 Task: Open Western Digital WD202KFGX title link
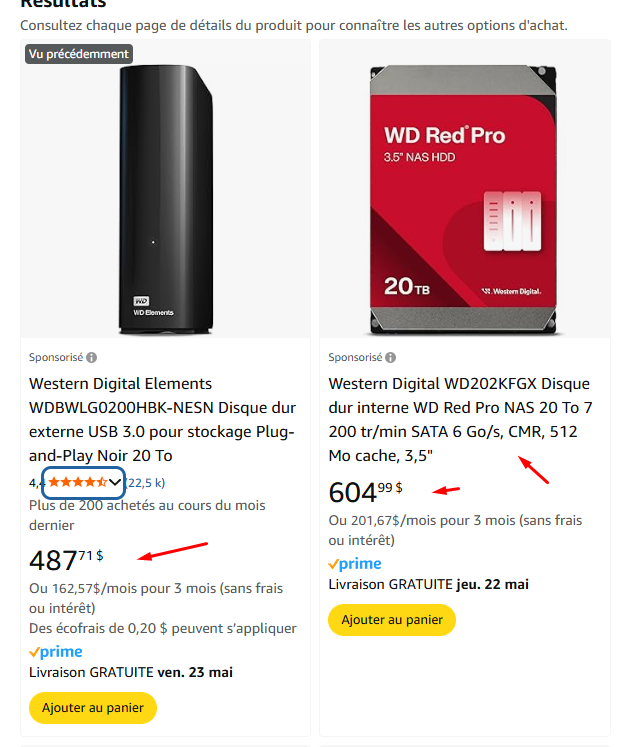coord(460,420)
